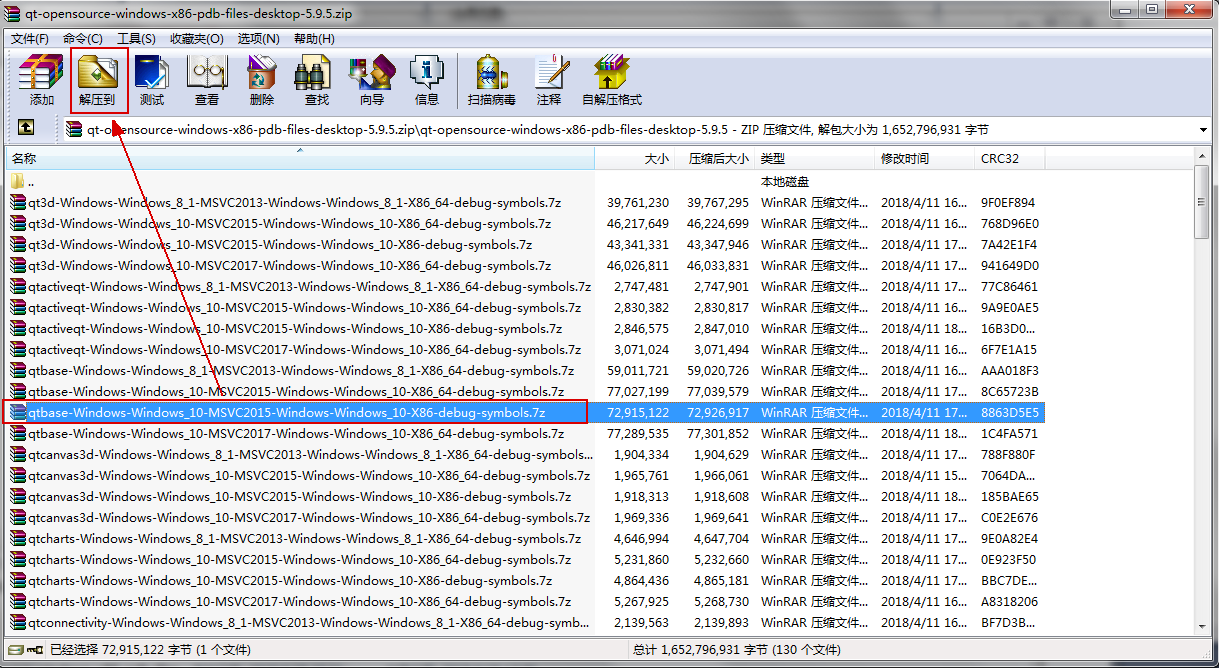Viewport: 1219px width, 668px height.
Task: Click archive icon of qt3d MSVC2013 X86_64 file
Action: (x=18, y=203)
